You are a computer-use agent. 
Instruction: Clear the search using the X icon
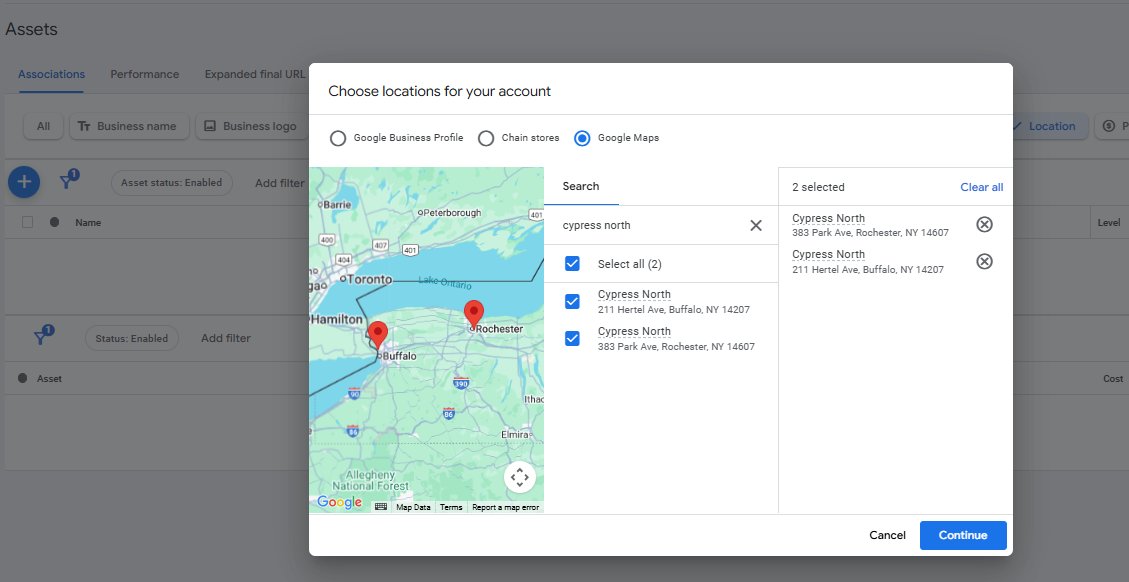point(755,226)
